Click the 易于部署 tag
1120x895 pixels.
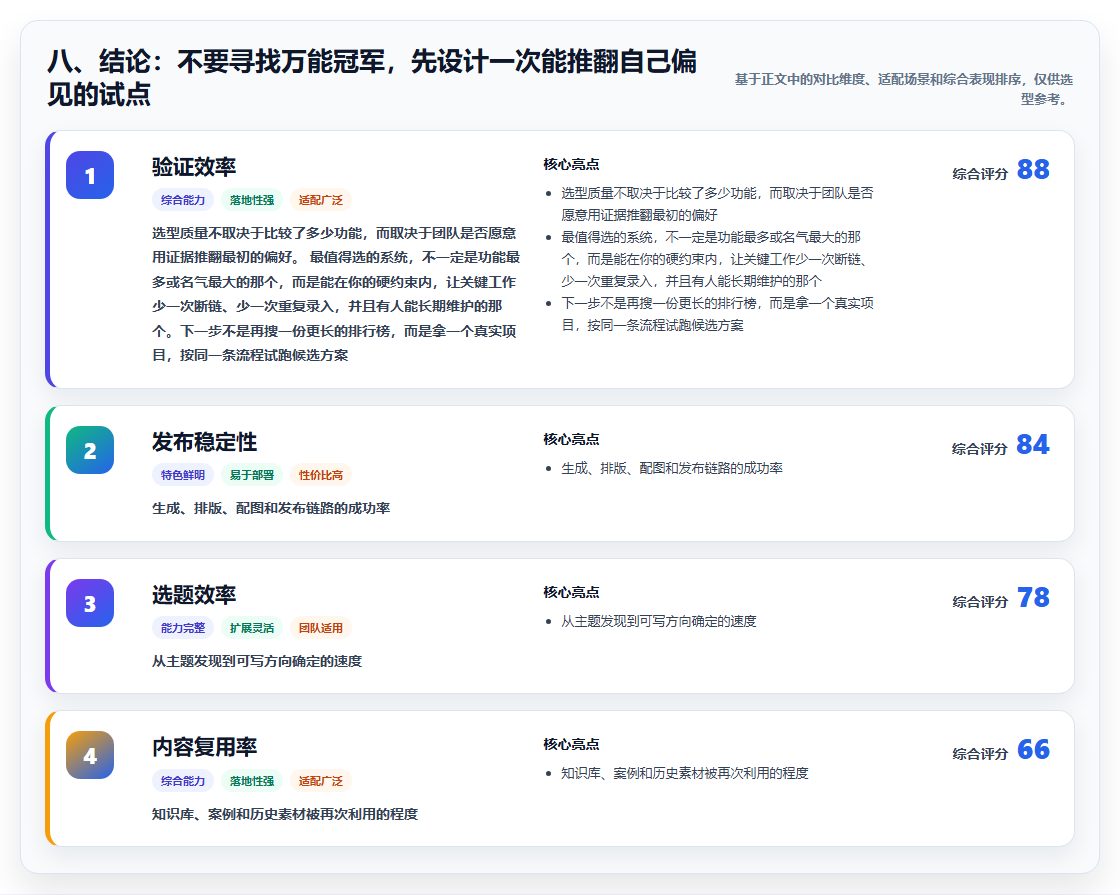click(x=251, y=475)
